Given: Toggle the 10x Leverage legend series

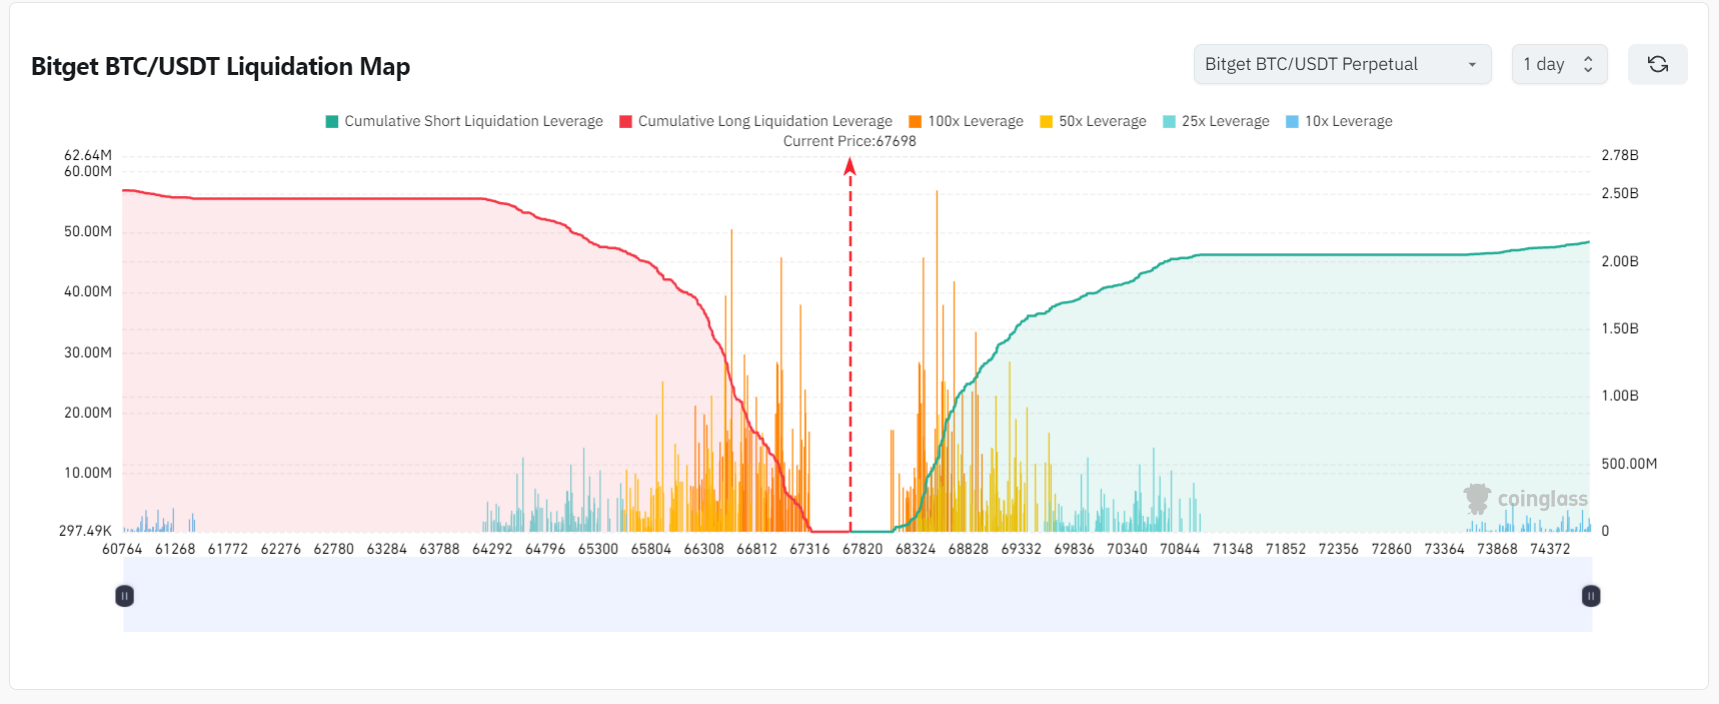Looking at the screenshot, I should pyautogui.click(x=1339, y=121).
